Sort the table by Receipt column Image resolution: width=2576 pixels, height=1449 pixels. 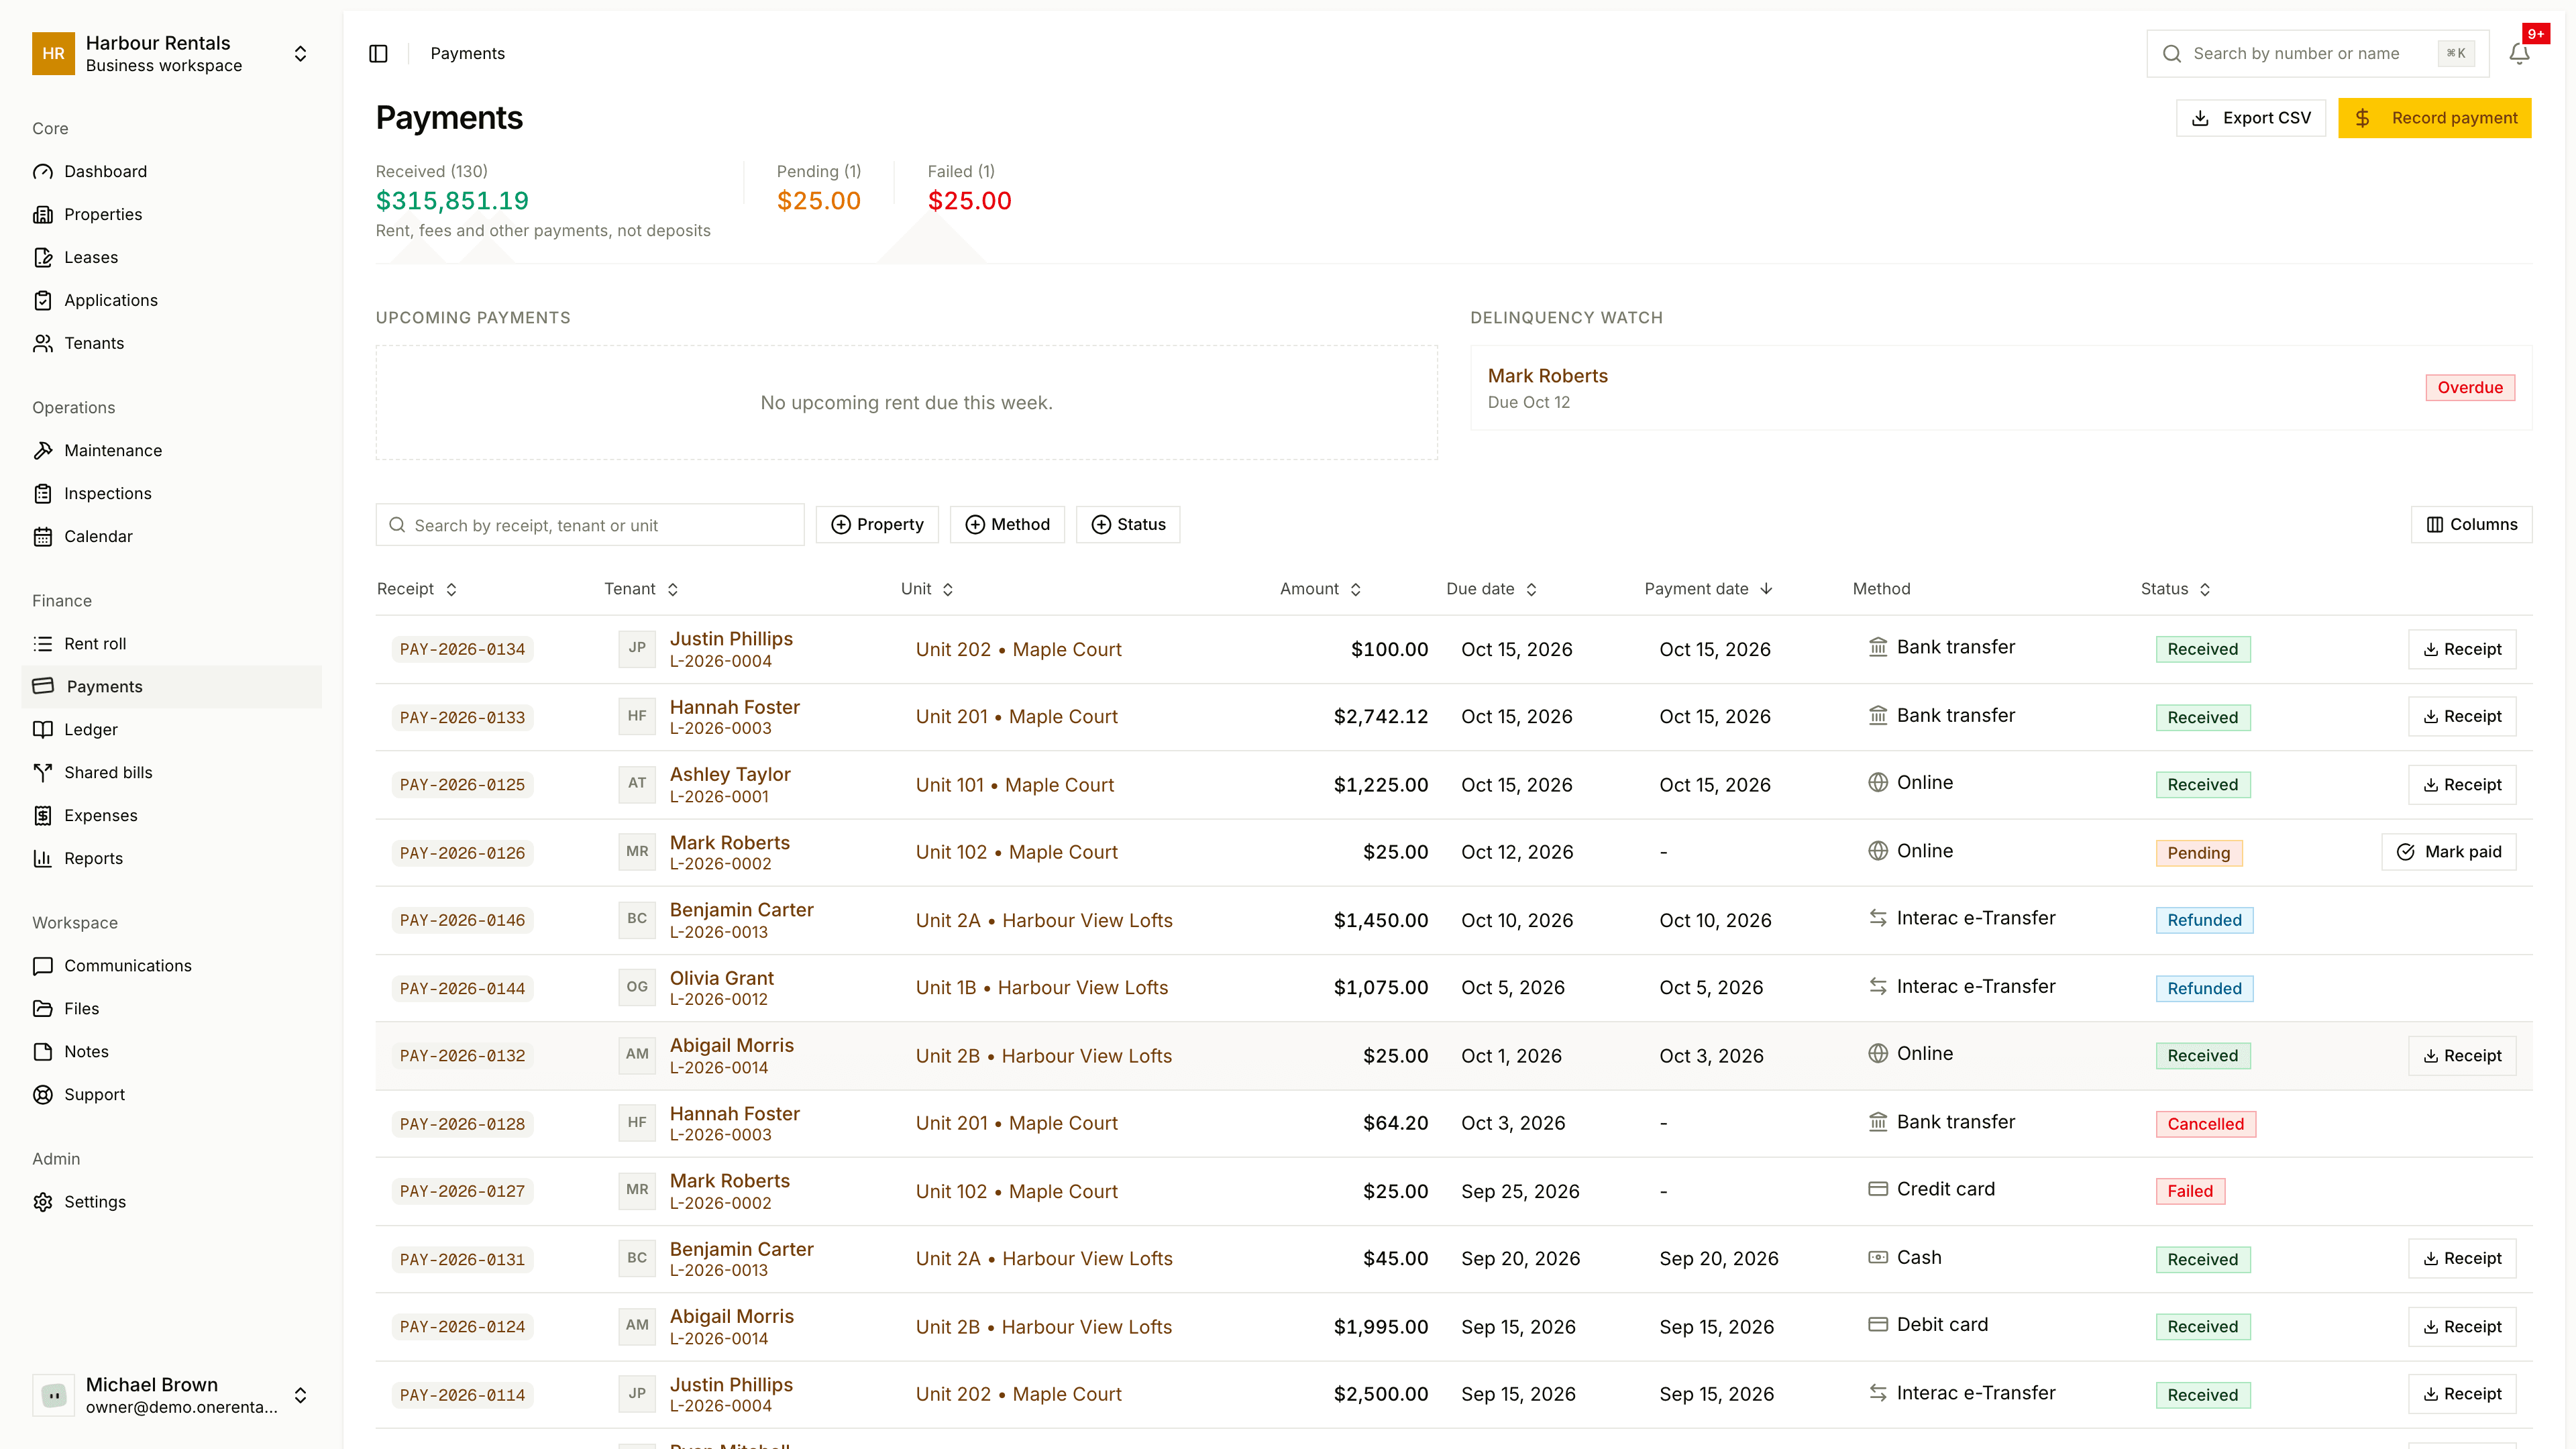click(x=417, y=589)
